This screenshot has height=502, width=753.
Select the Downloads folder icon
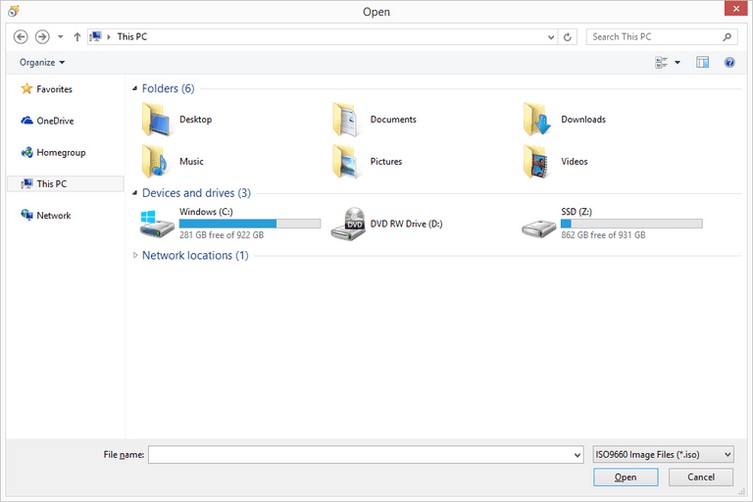point(537,119)
